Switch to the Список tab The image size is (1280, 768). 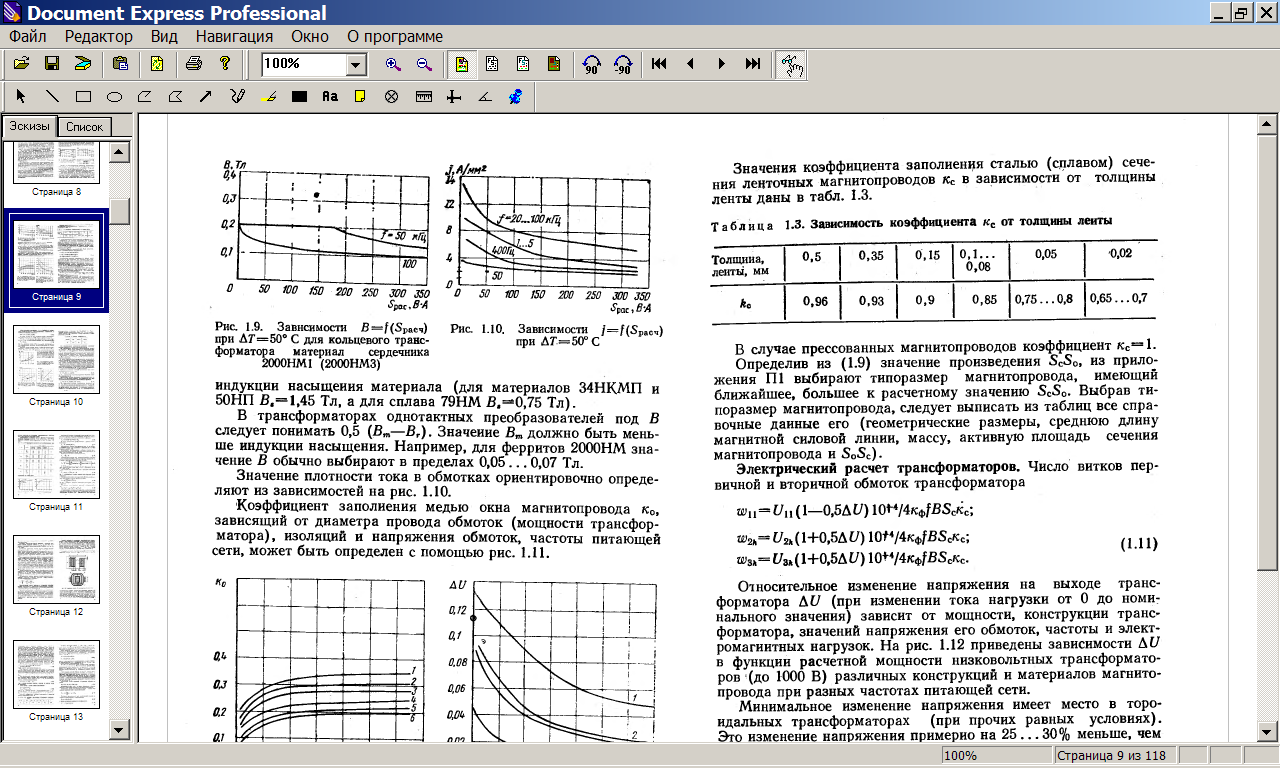click(83, 127)
